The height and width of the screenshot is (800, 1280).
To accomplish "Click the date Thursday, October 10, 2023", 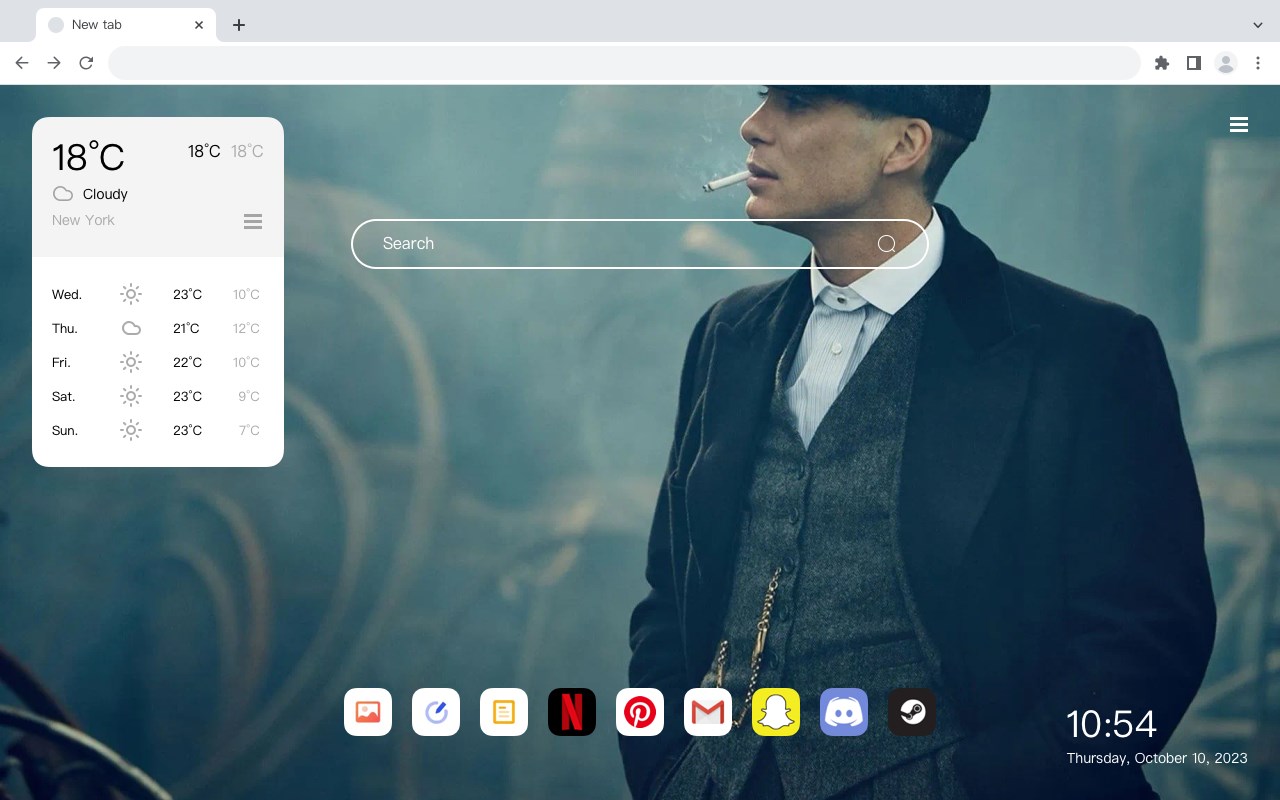I will point(1157,758).
